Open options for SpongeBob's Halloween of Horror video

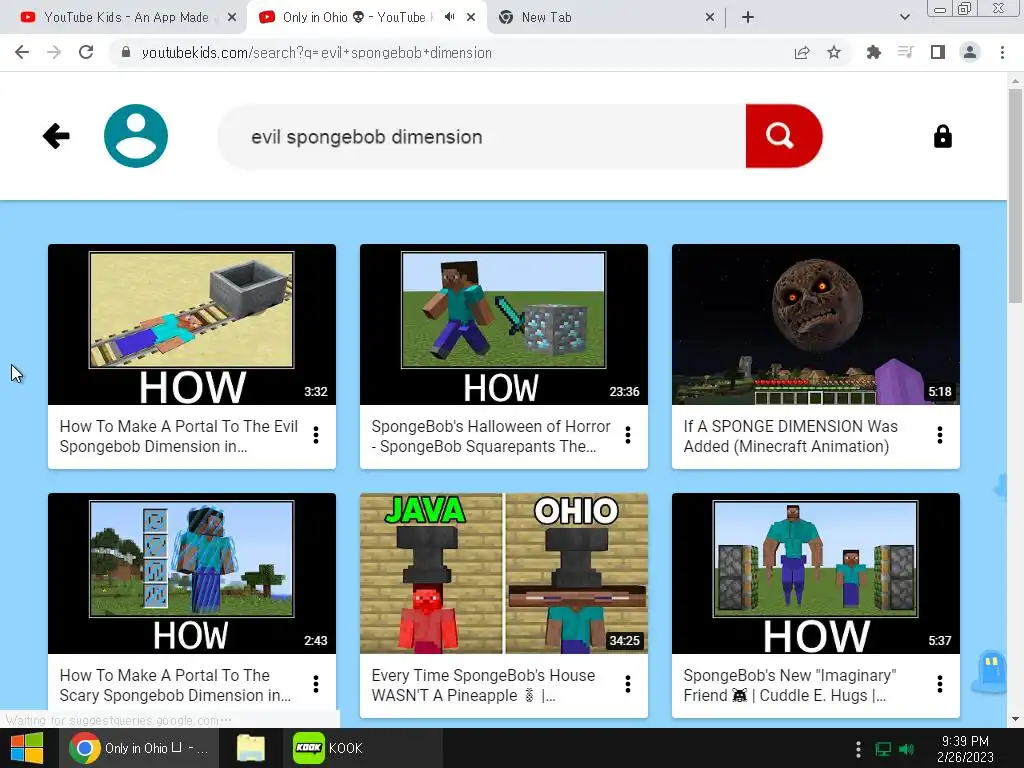click(x=628, y=436)
